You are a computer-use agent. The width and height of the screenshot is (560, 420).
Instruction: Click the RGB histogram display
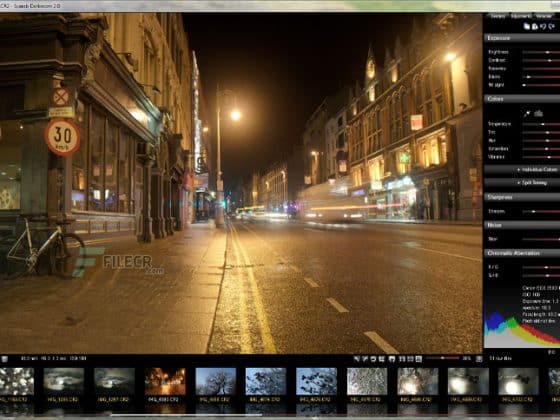[x=522, y=329]
